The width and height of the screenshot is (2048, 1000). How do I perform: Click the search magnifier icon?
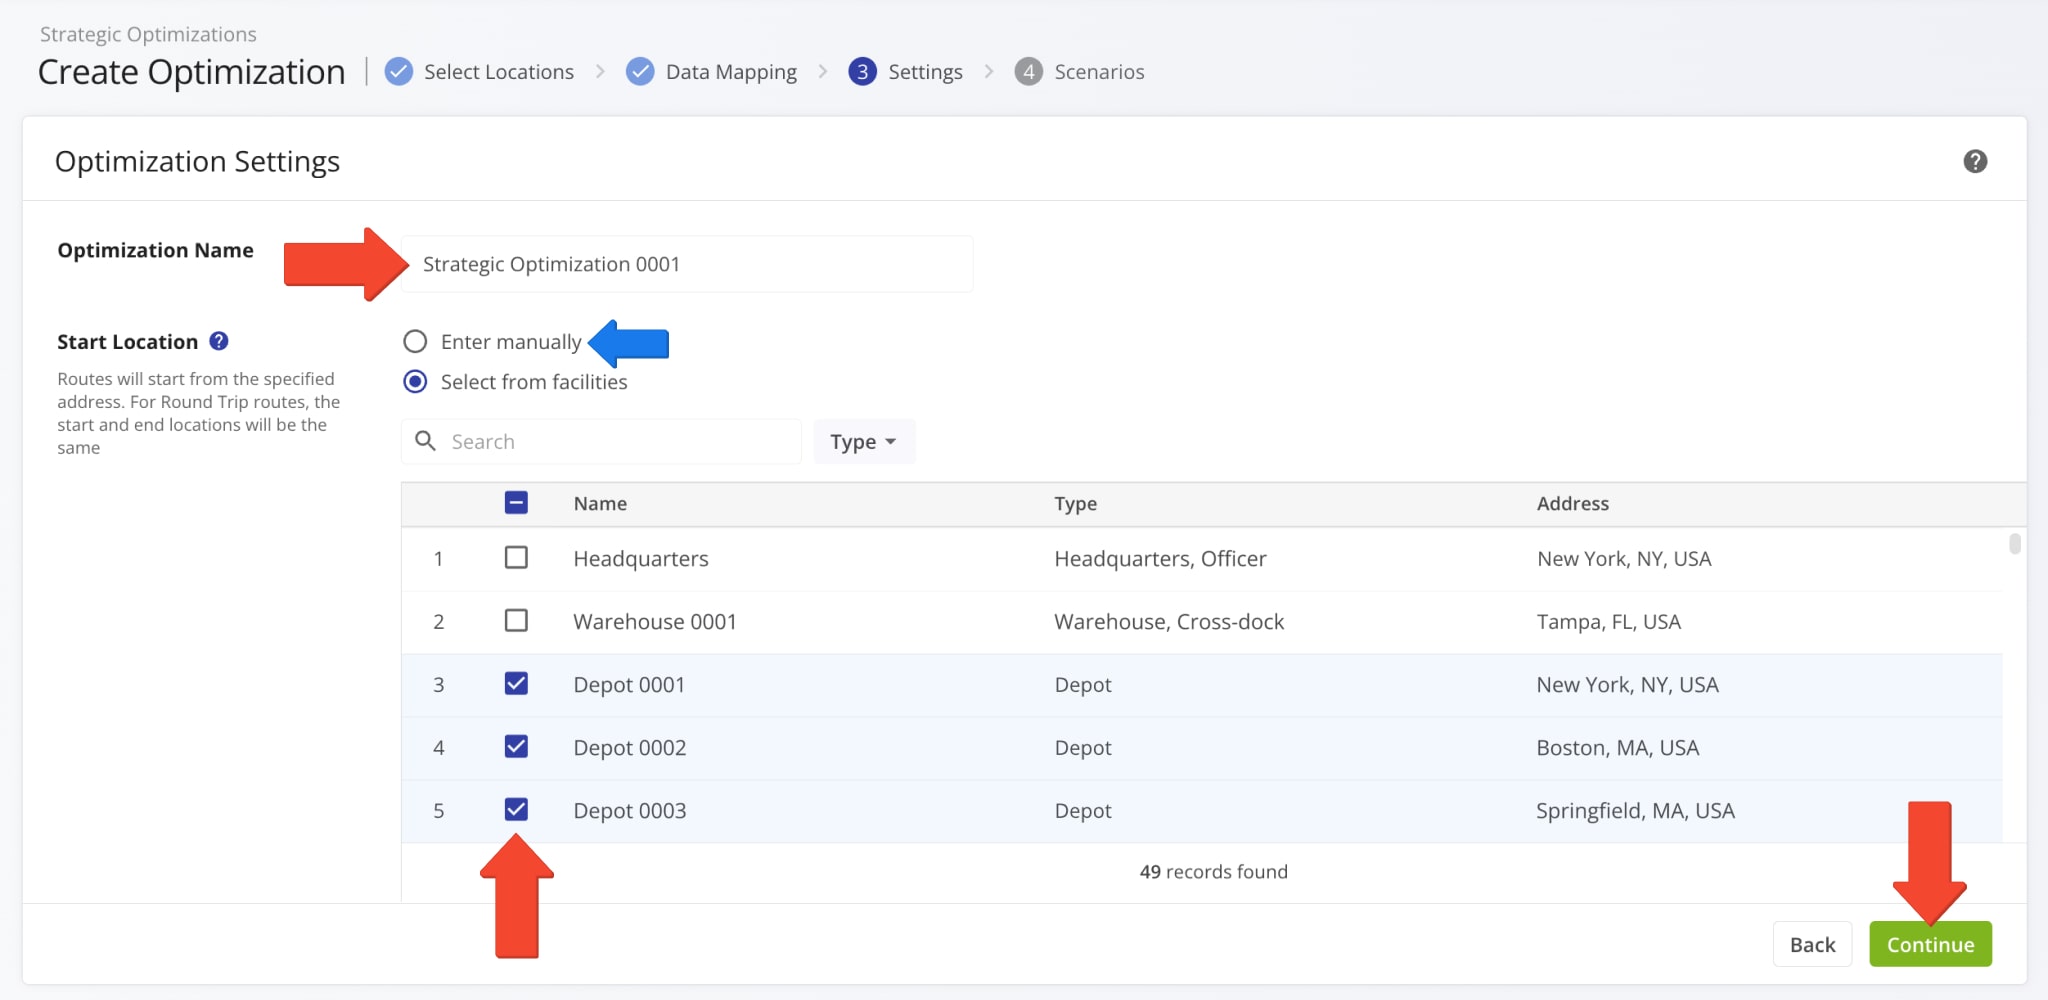pos(425,441)
